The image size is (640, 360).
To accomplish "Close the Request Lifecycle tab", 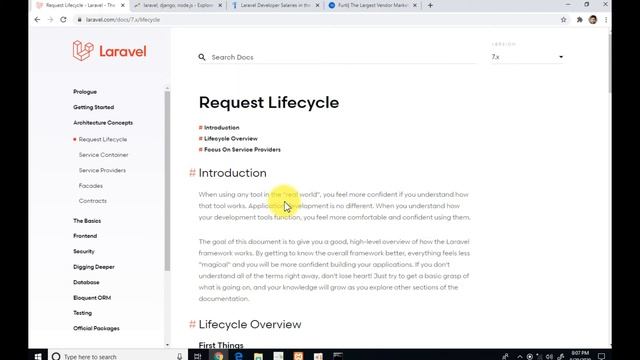I will 123,5.
